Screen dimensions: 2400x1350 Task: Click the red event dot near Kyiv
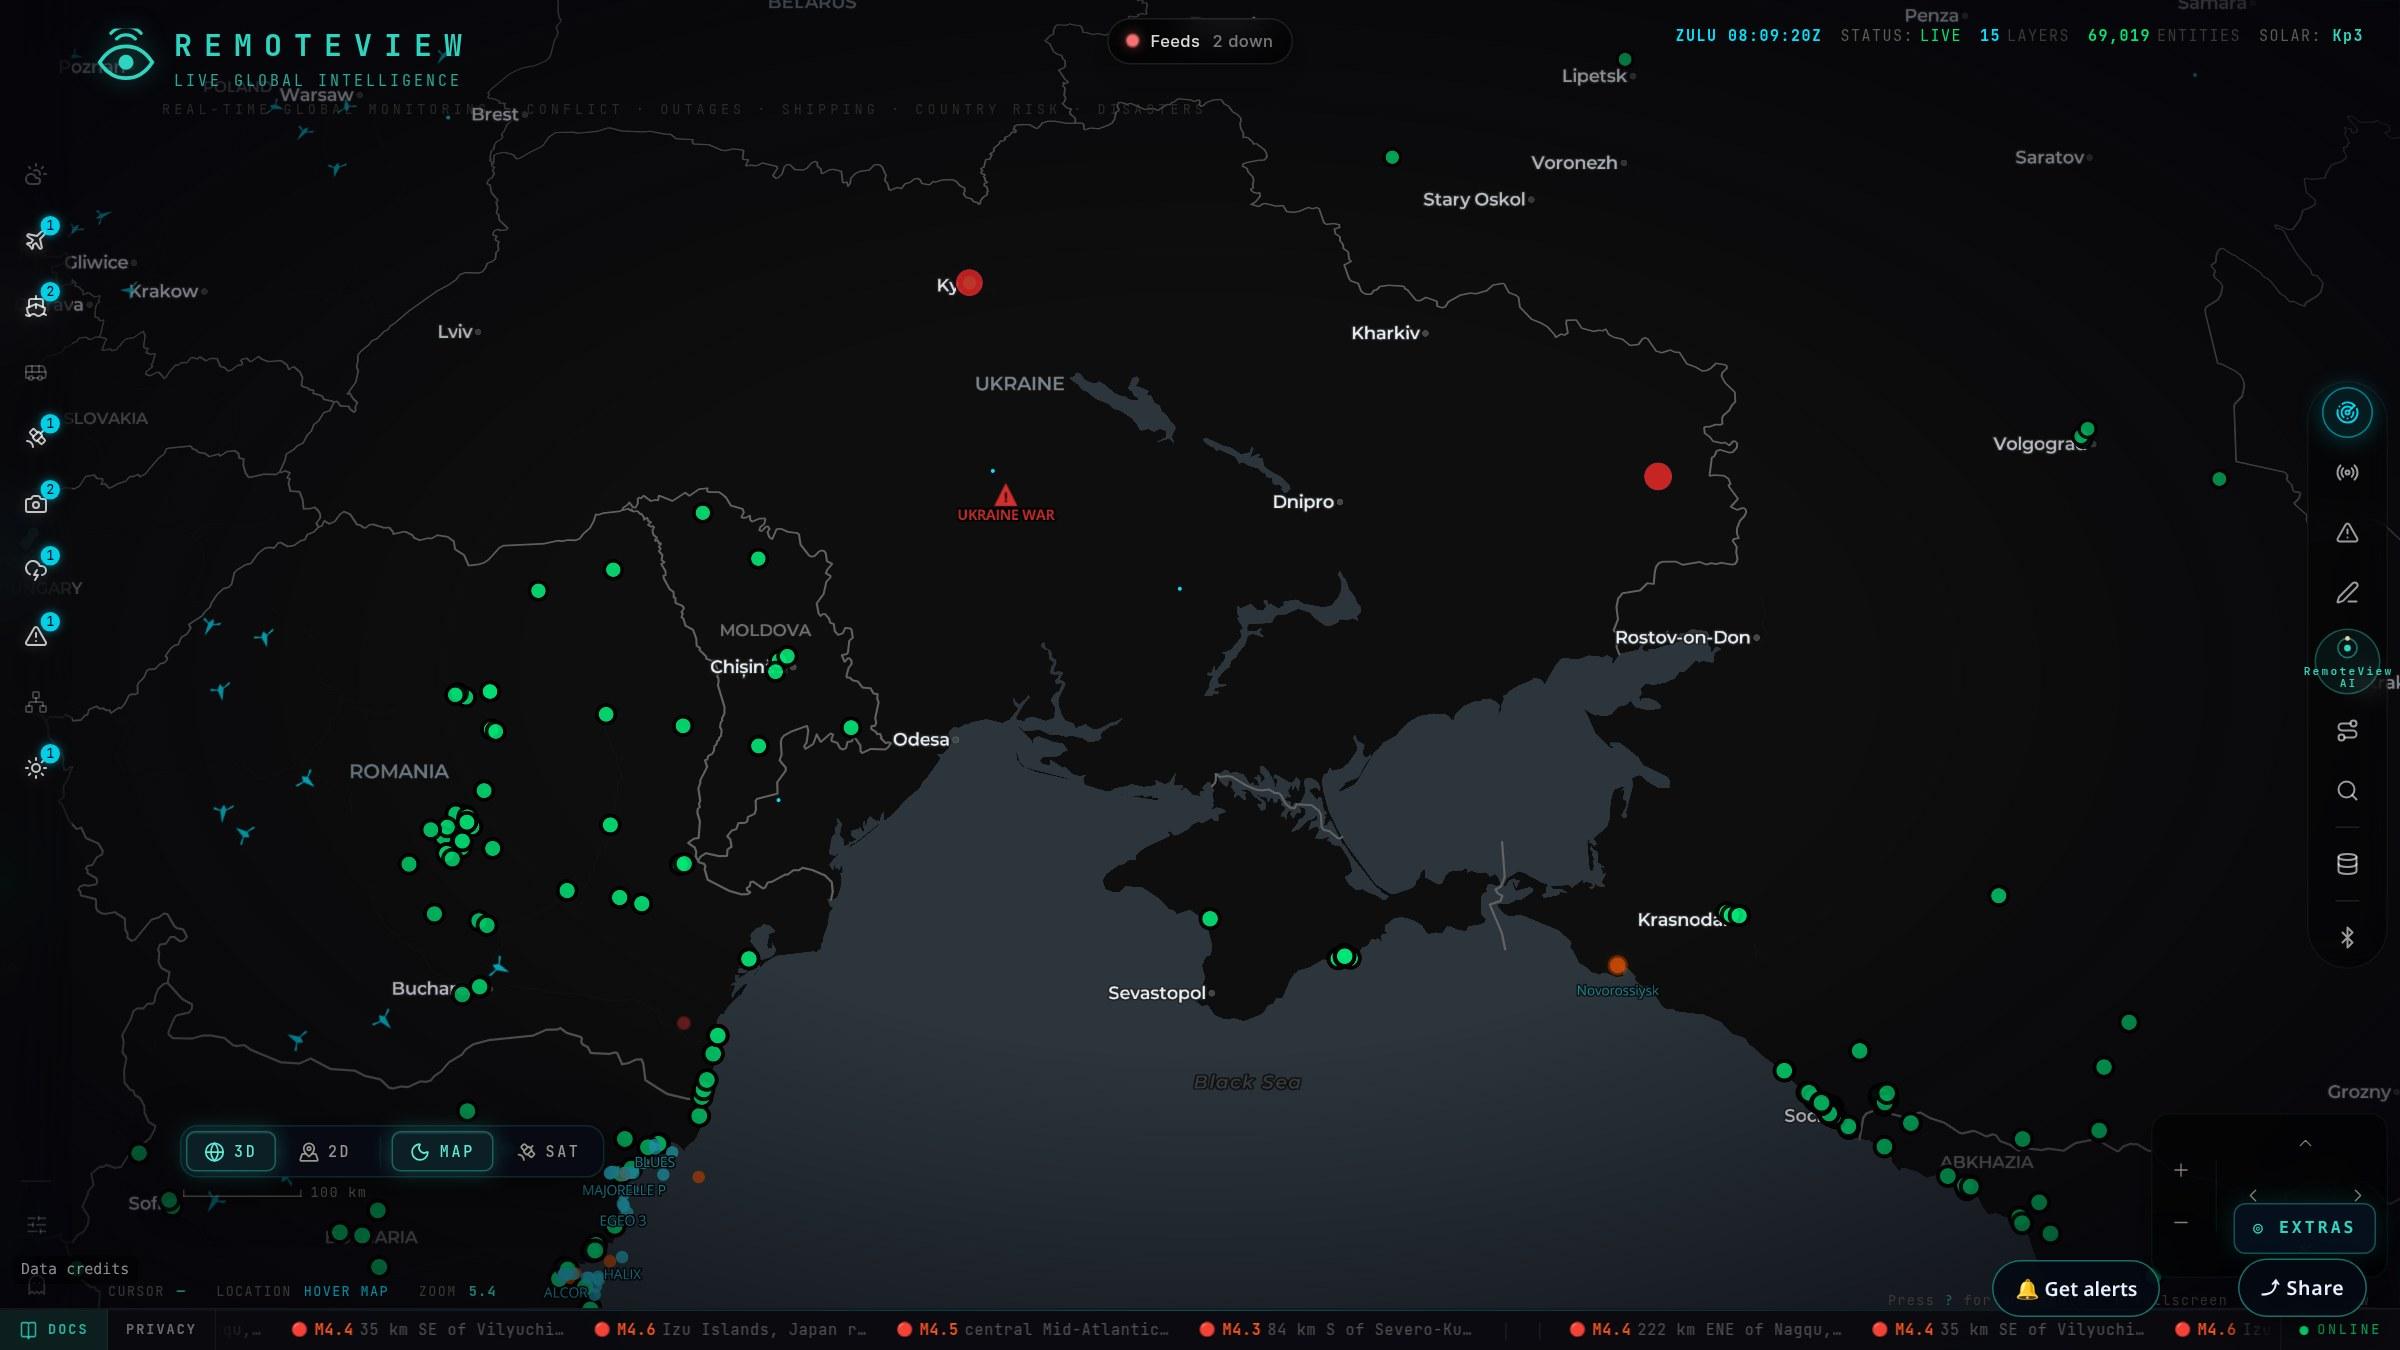(969, 283)
